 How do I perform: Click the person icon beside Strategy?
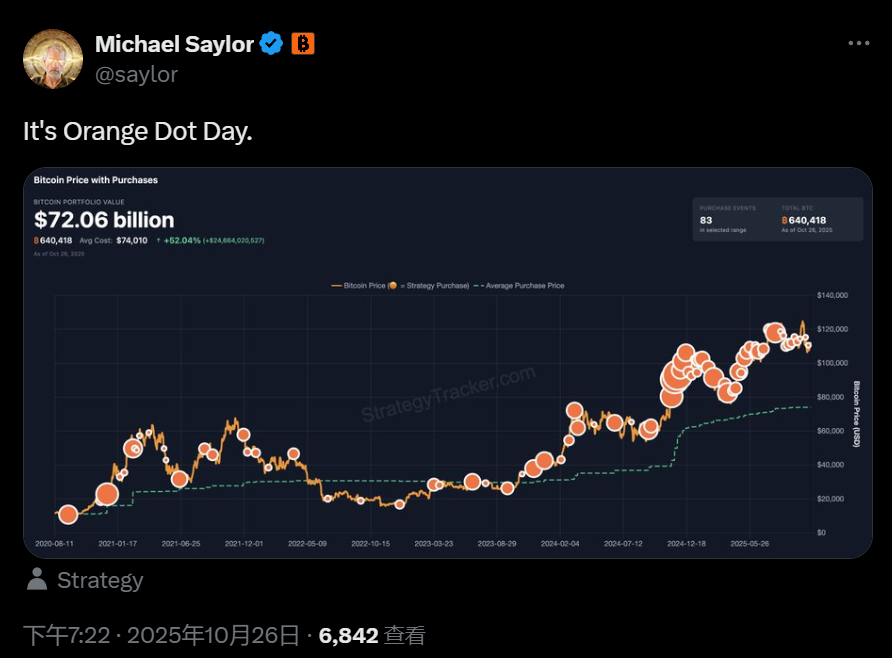(37, 579)
